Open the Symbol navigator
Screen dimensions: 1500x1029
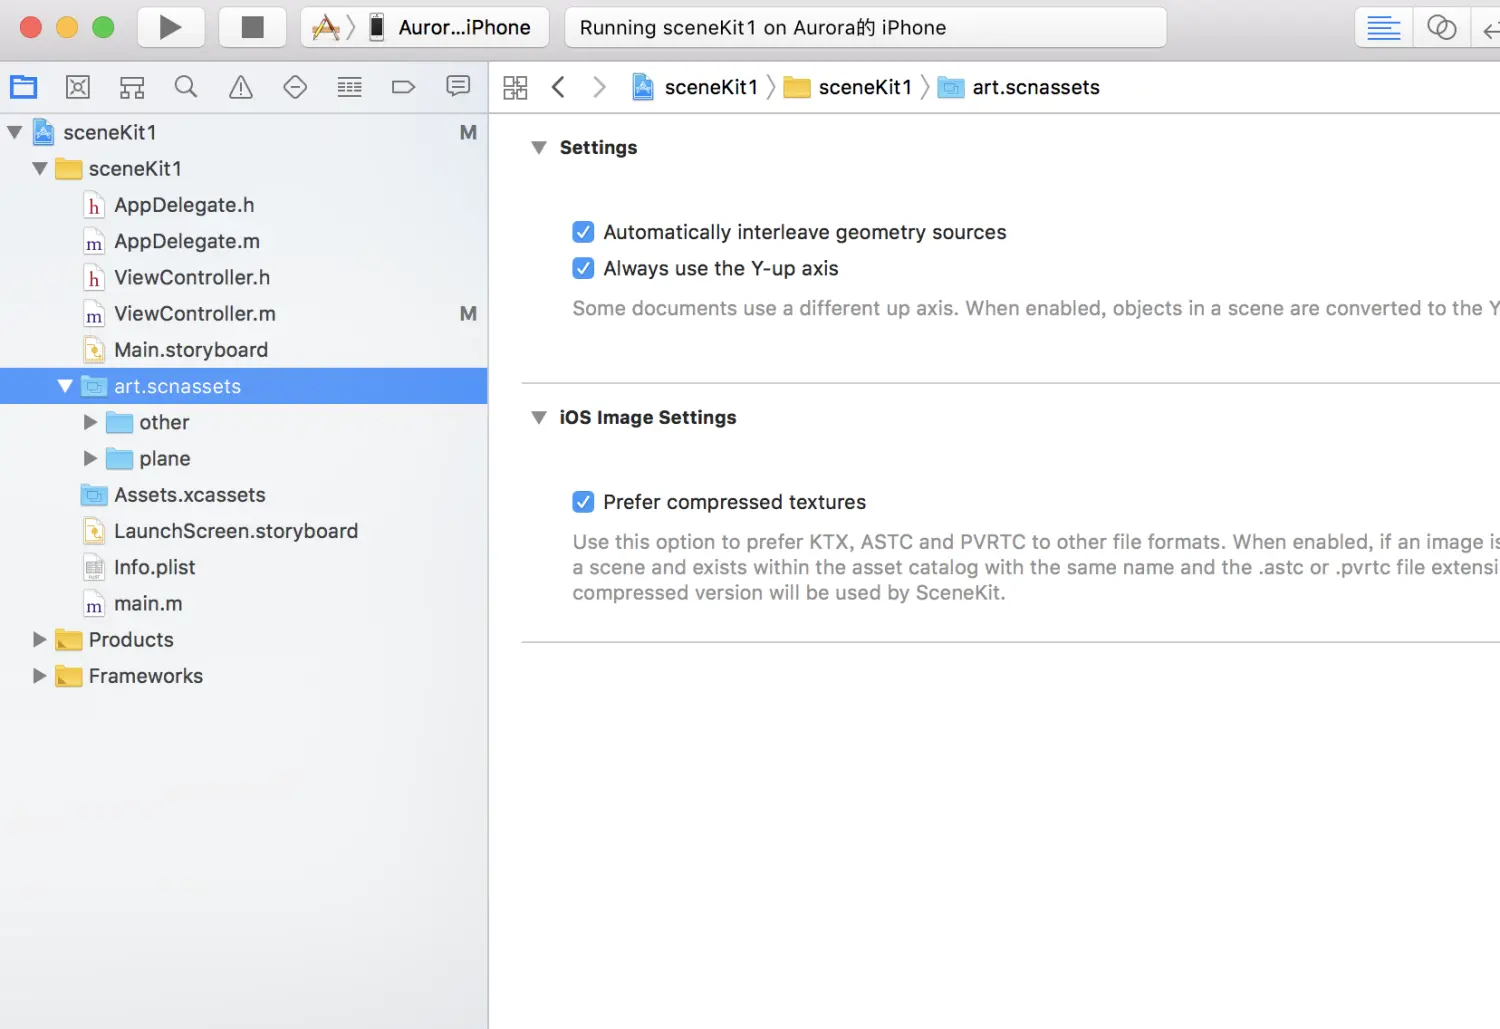tap(132, 87)
